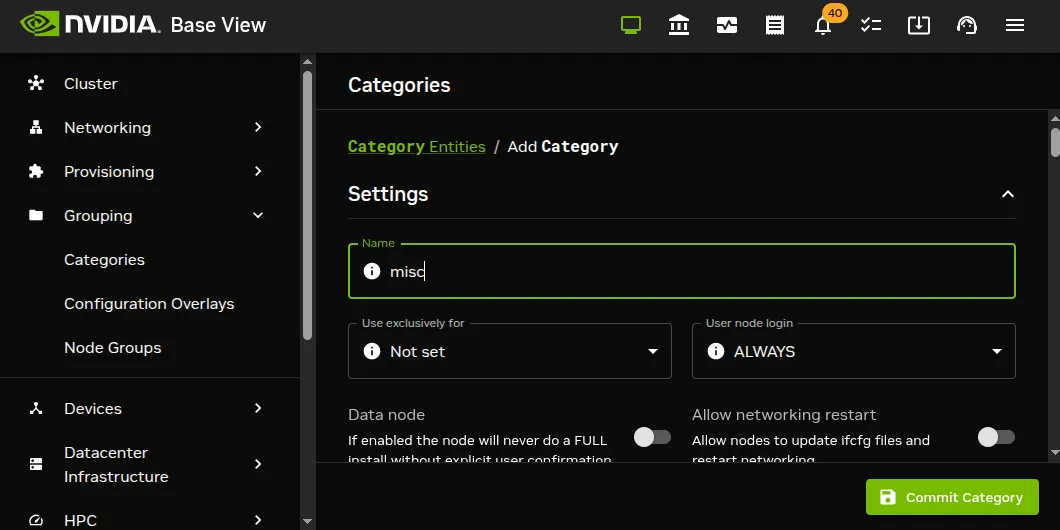Expand the HPC menu chevron
Screen dimensions: 1060x530
pos(258,520)
